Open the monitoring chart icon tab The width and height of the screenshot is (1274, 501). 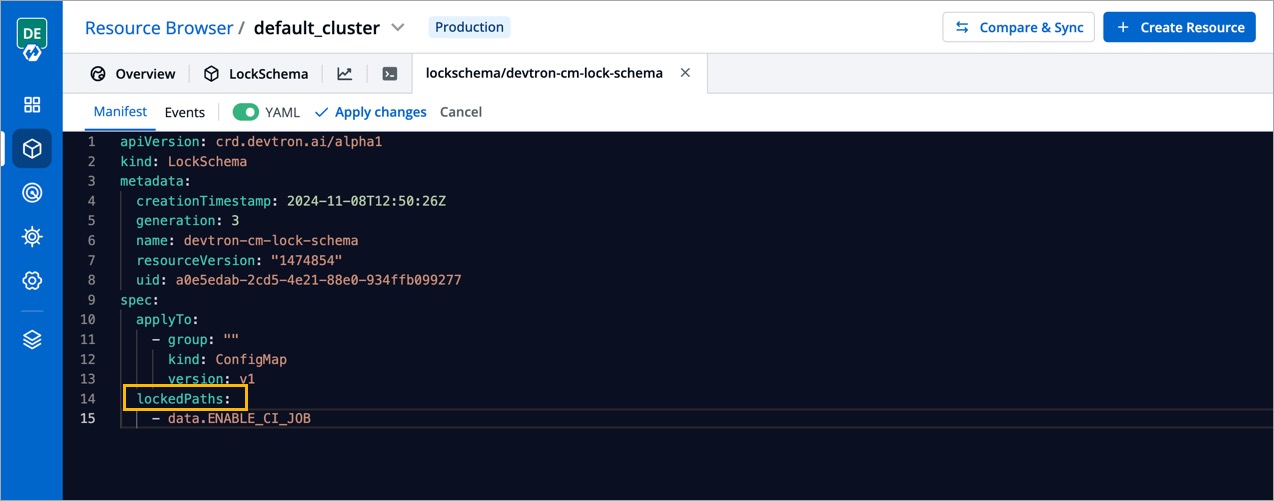click(344, 74)
